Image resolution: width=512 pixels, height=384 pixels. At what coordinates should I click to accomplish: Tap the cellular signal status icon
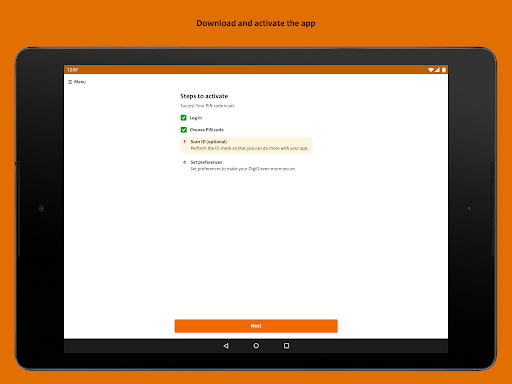click(437, 70)
